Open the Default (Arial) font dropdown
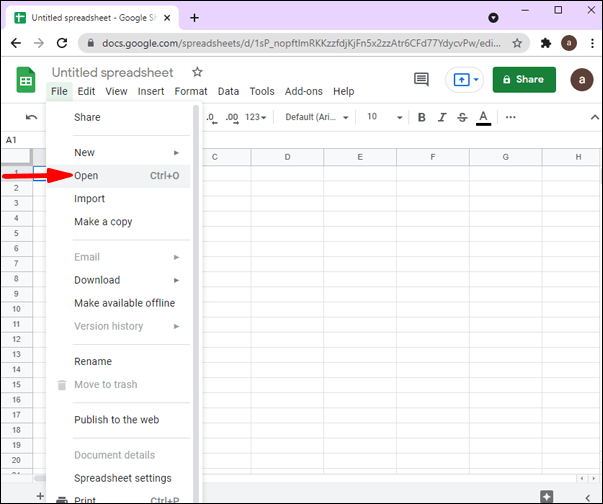603x504 pixels. coord(316,117)
